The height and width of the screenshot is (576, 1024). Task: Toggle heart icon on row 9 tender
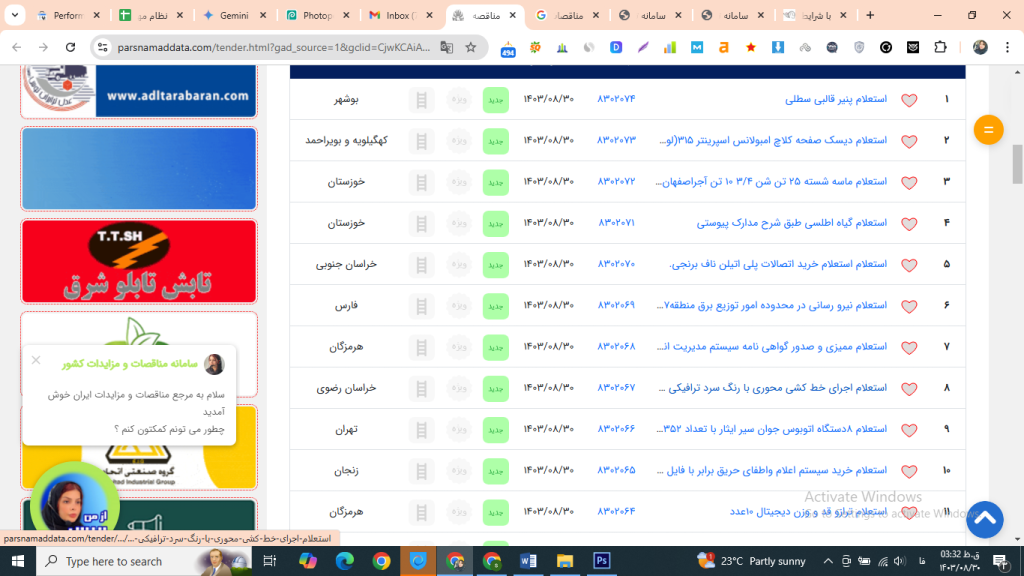click(909, 430)
